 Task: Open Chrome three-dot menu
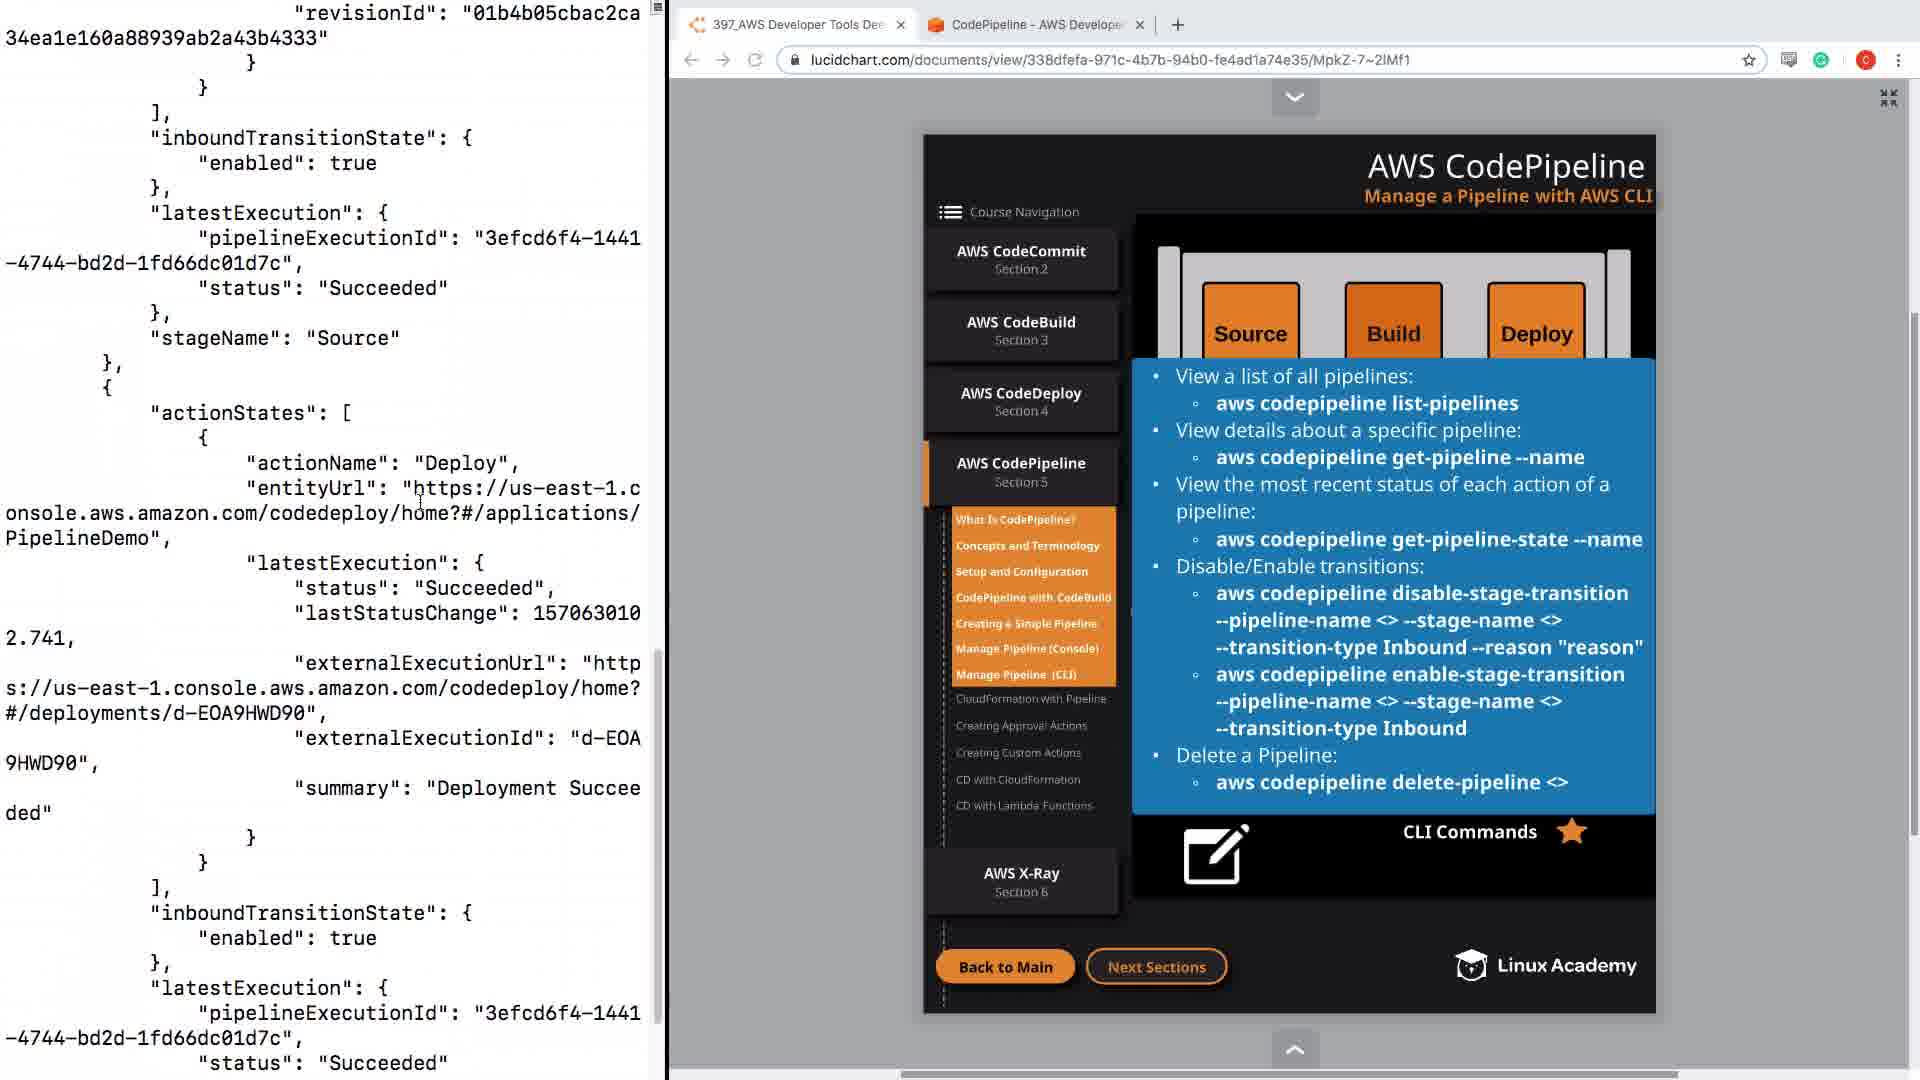tap(1898, 60)
